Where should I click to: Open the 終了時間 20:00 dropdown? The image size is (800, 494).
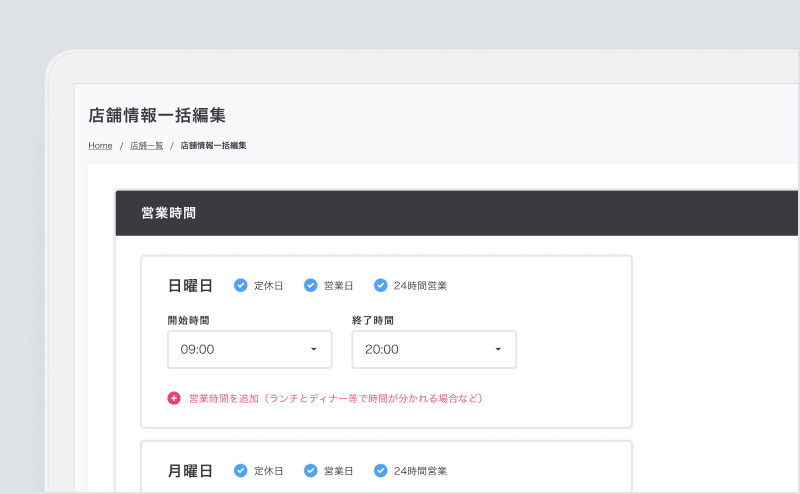(x=434, y=350)
